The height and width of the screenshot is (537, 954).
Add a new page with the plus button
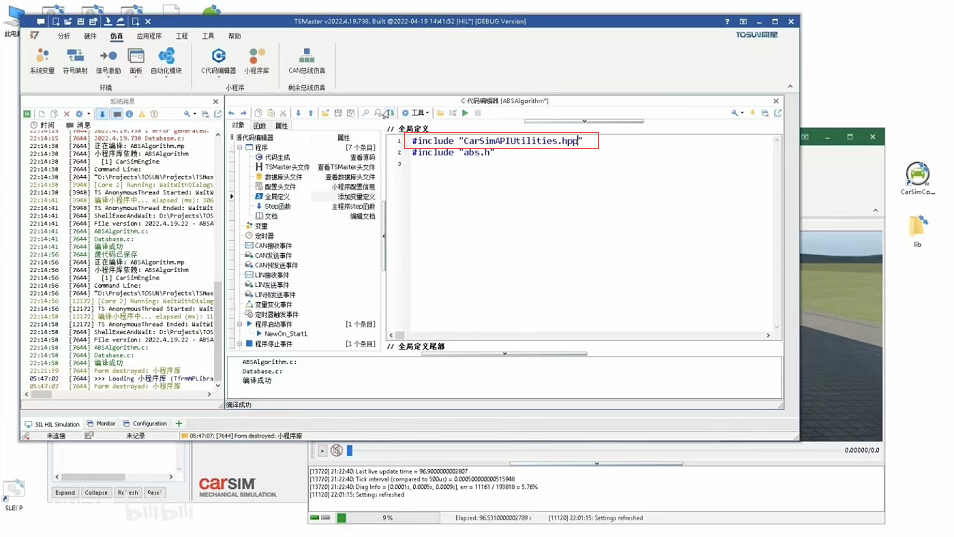tap(179, 423)
